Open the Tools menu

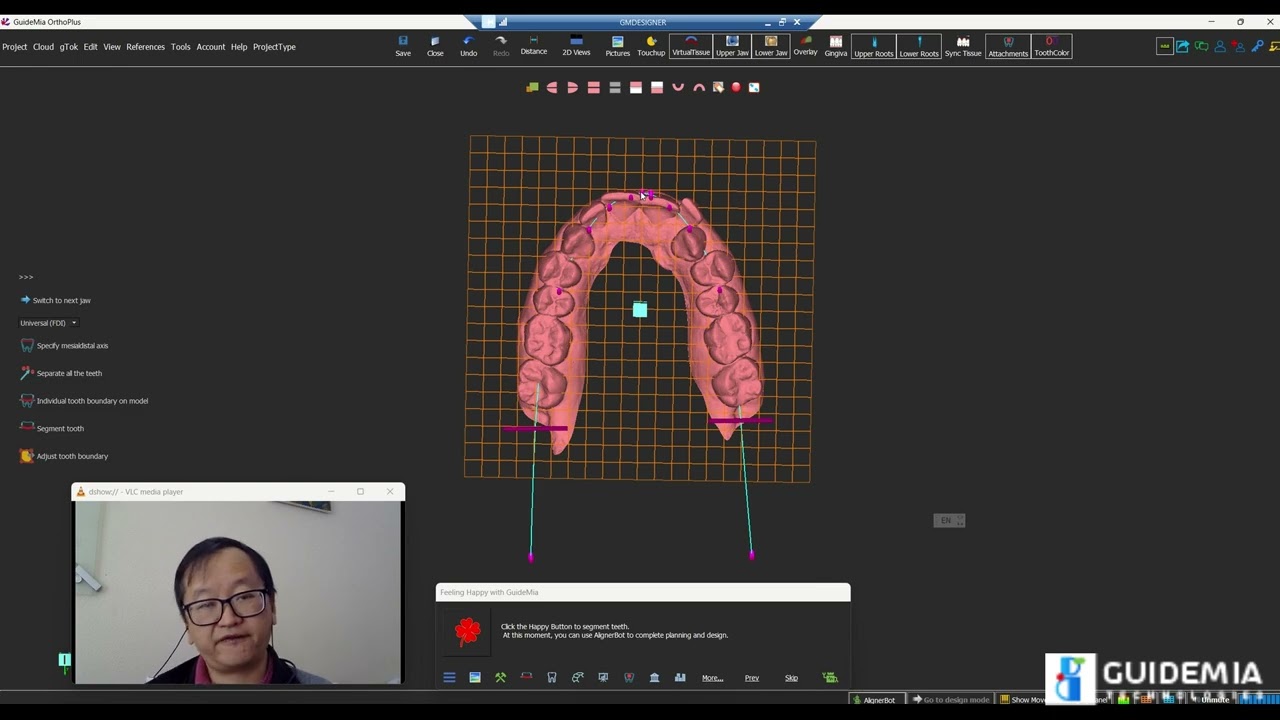181,47
